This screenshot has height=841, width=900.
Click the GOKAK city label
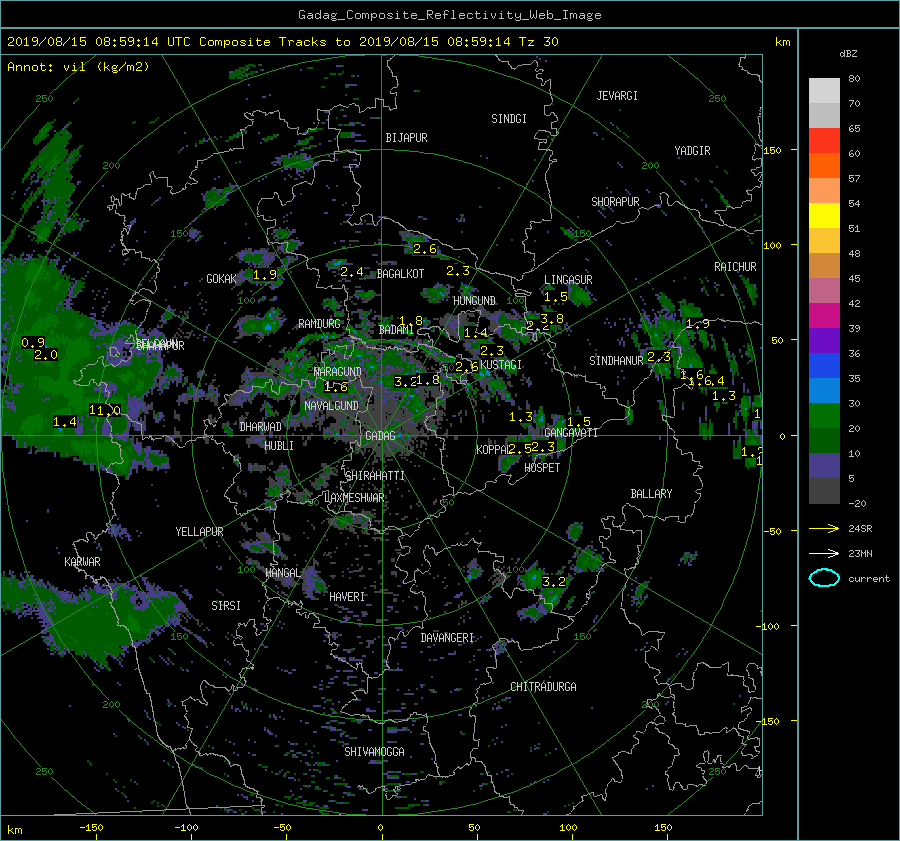(x=222, y=279)
